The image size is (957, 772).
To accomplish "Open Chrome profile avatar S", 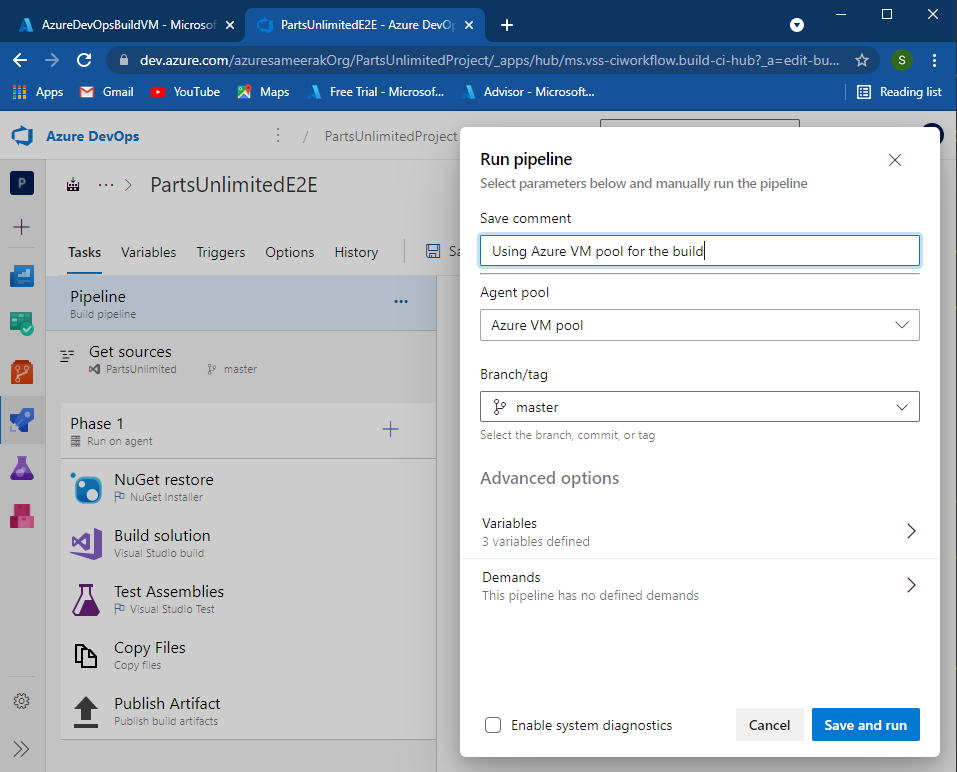I will pyautogui.click(x=901, y=60).
